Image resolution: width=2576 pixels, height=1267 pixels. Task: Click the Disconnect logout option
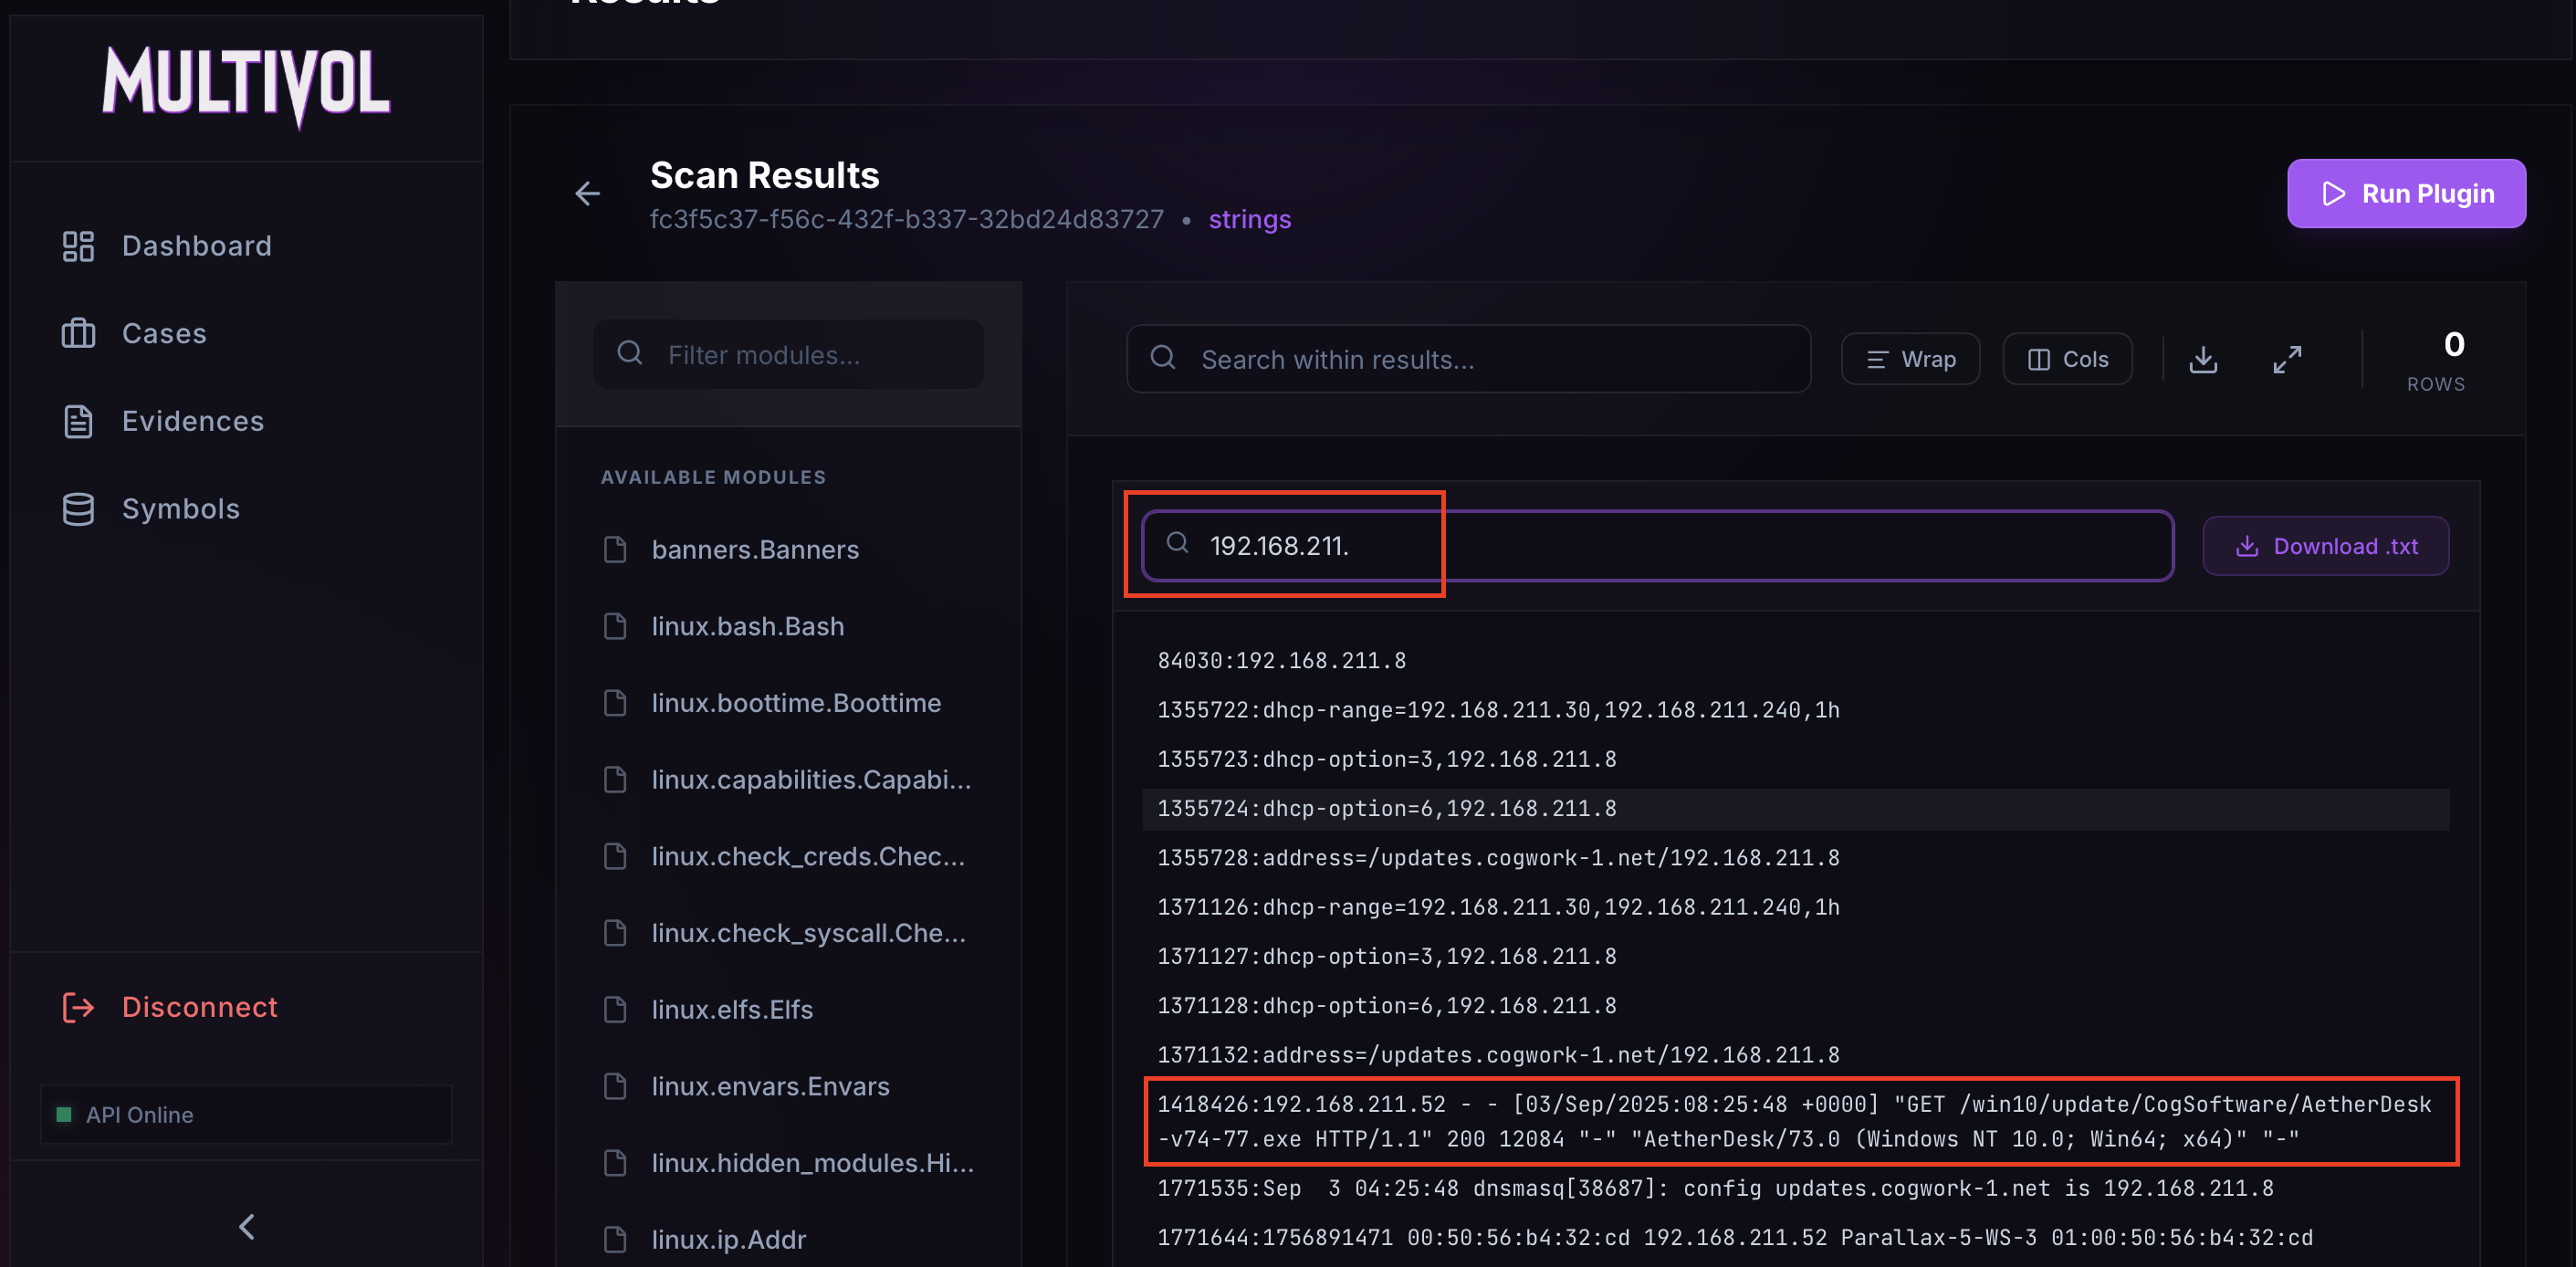click(199, 1007)
